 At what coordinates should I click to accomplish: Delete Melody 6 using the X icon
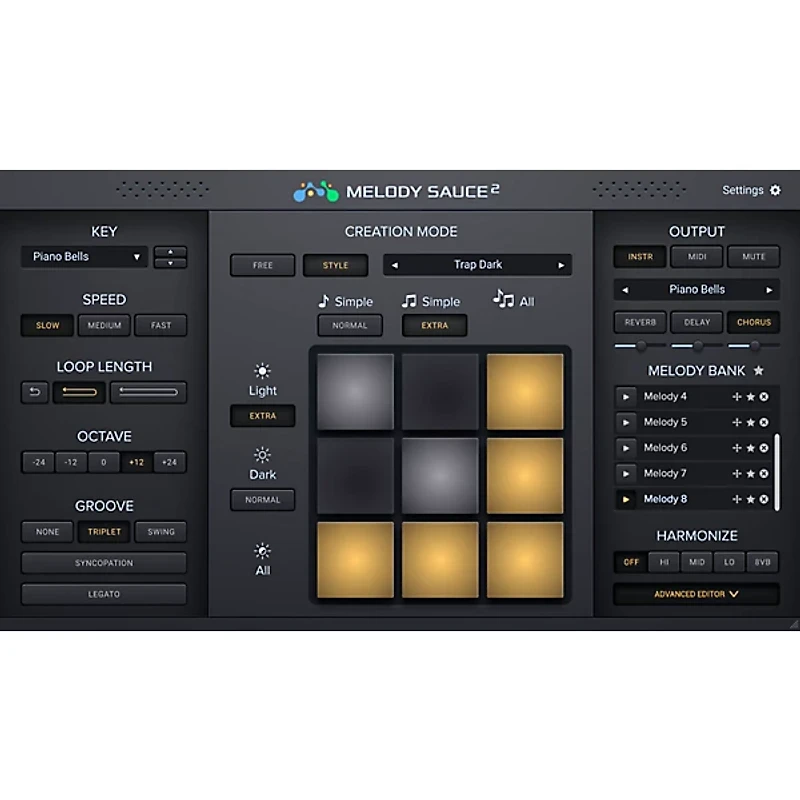point(761,448)
